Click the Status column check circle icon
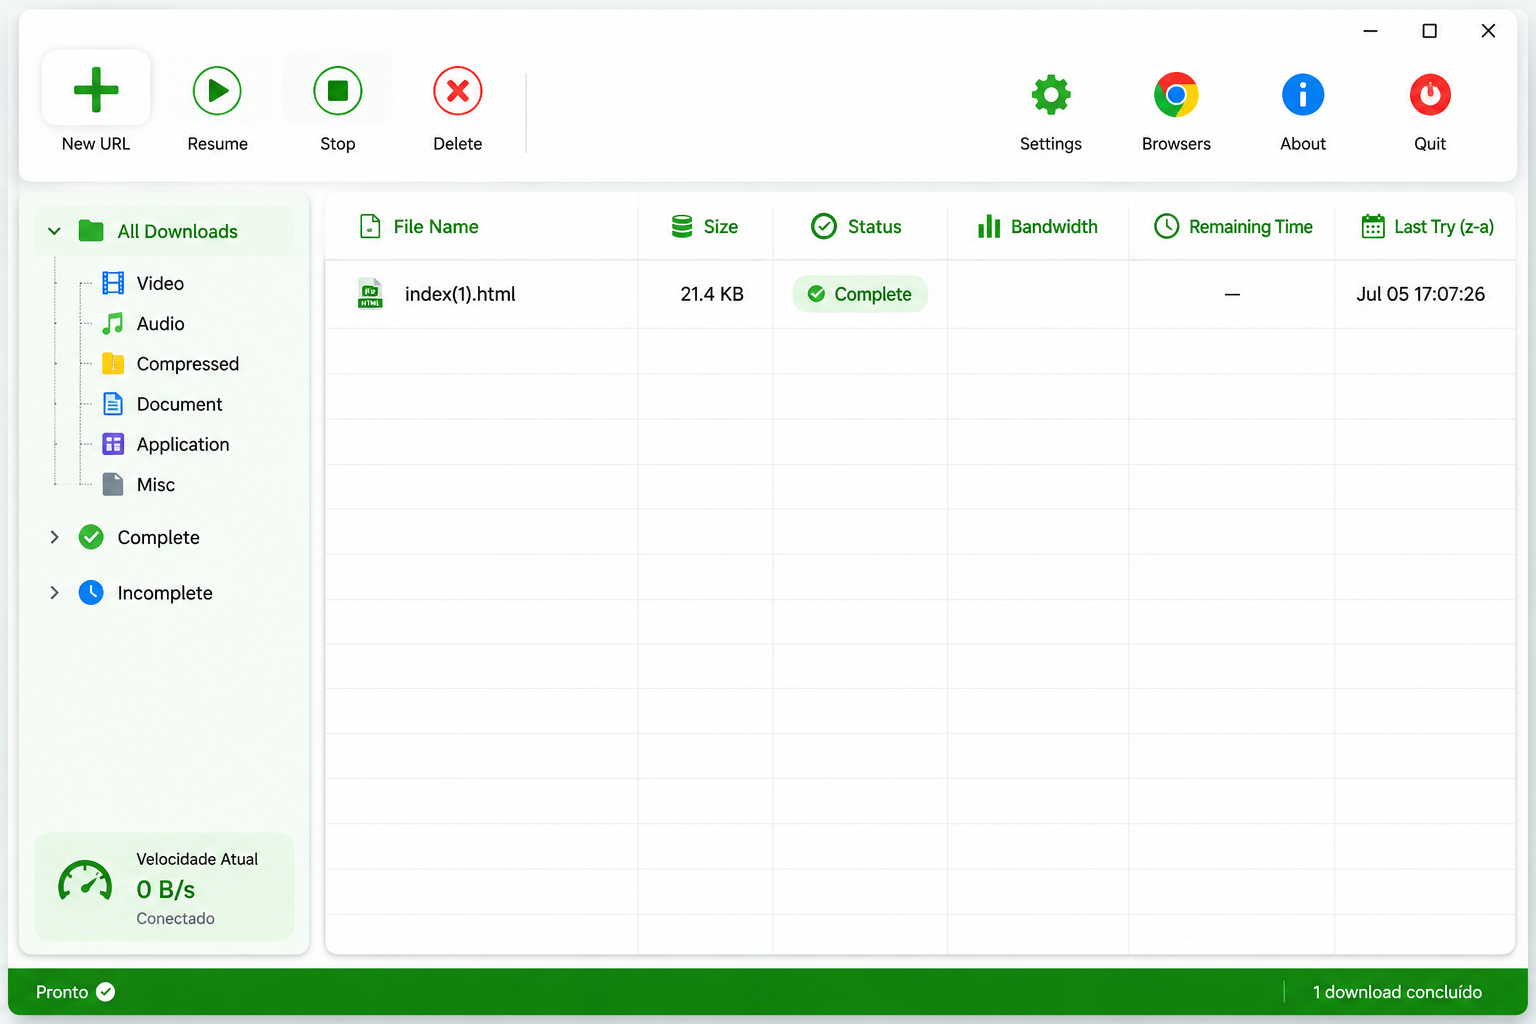 pyautogui.click(x=824, y=227)
